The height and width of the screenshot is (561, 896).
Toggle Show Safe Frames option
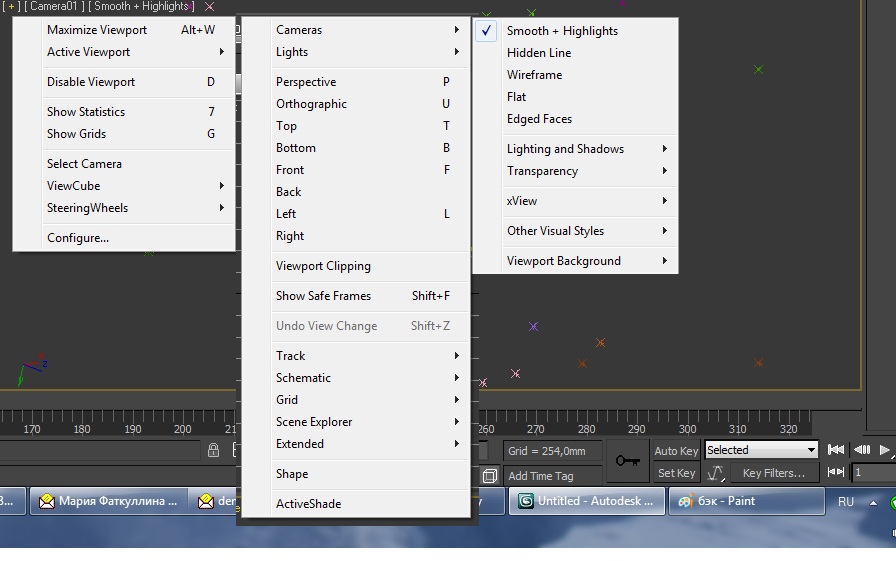[357, 296]
